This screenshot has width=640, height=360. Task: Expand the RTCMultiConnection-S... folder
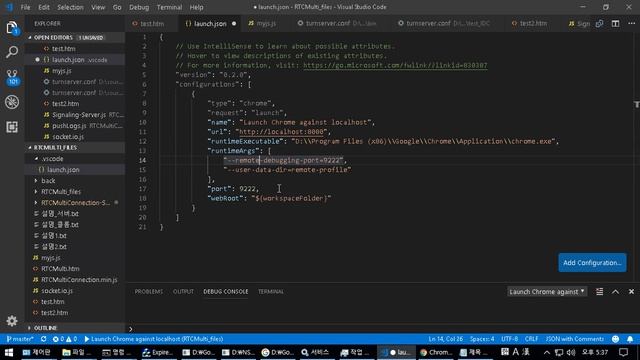75,202
